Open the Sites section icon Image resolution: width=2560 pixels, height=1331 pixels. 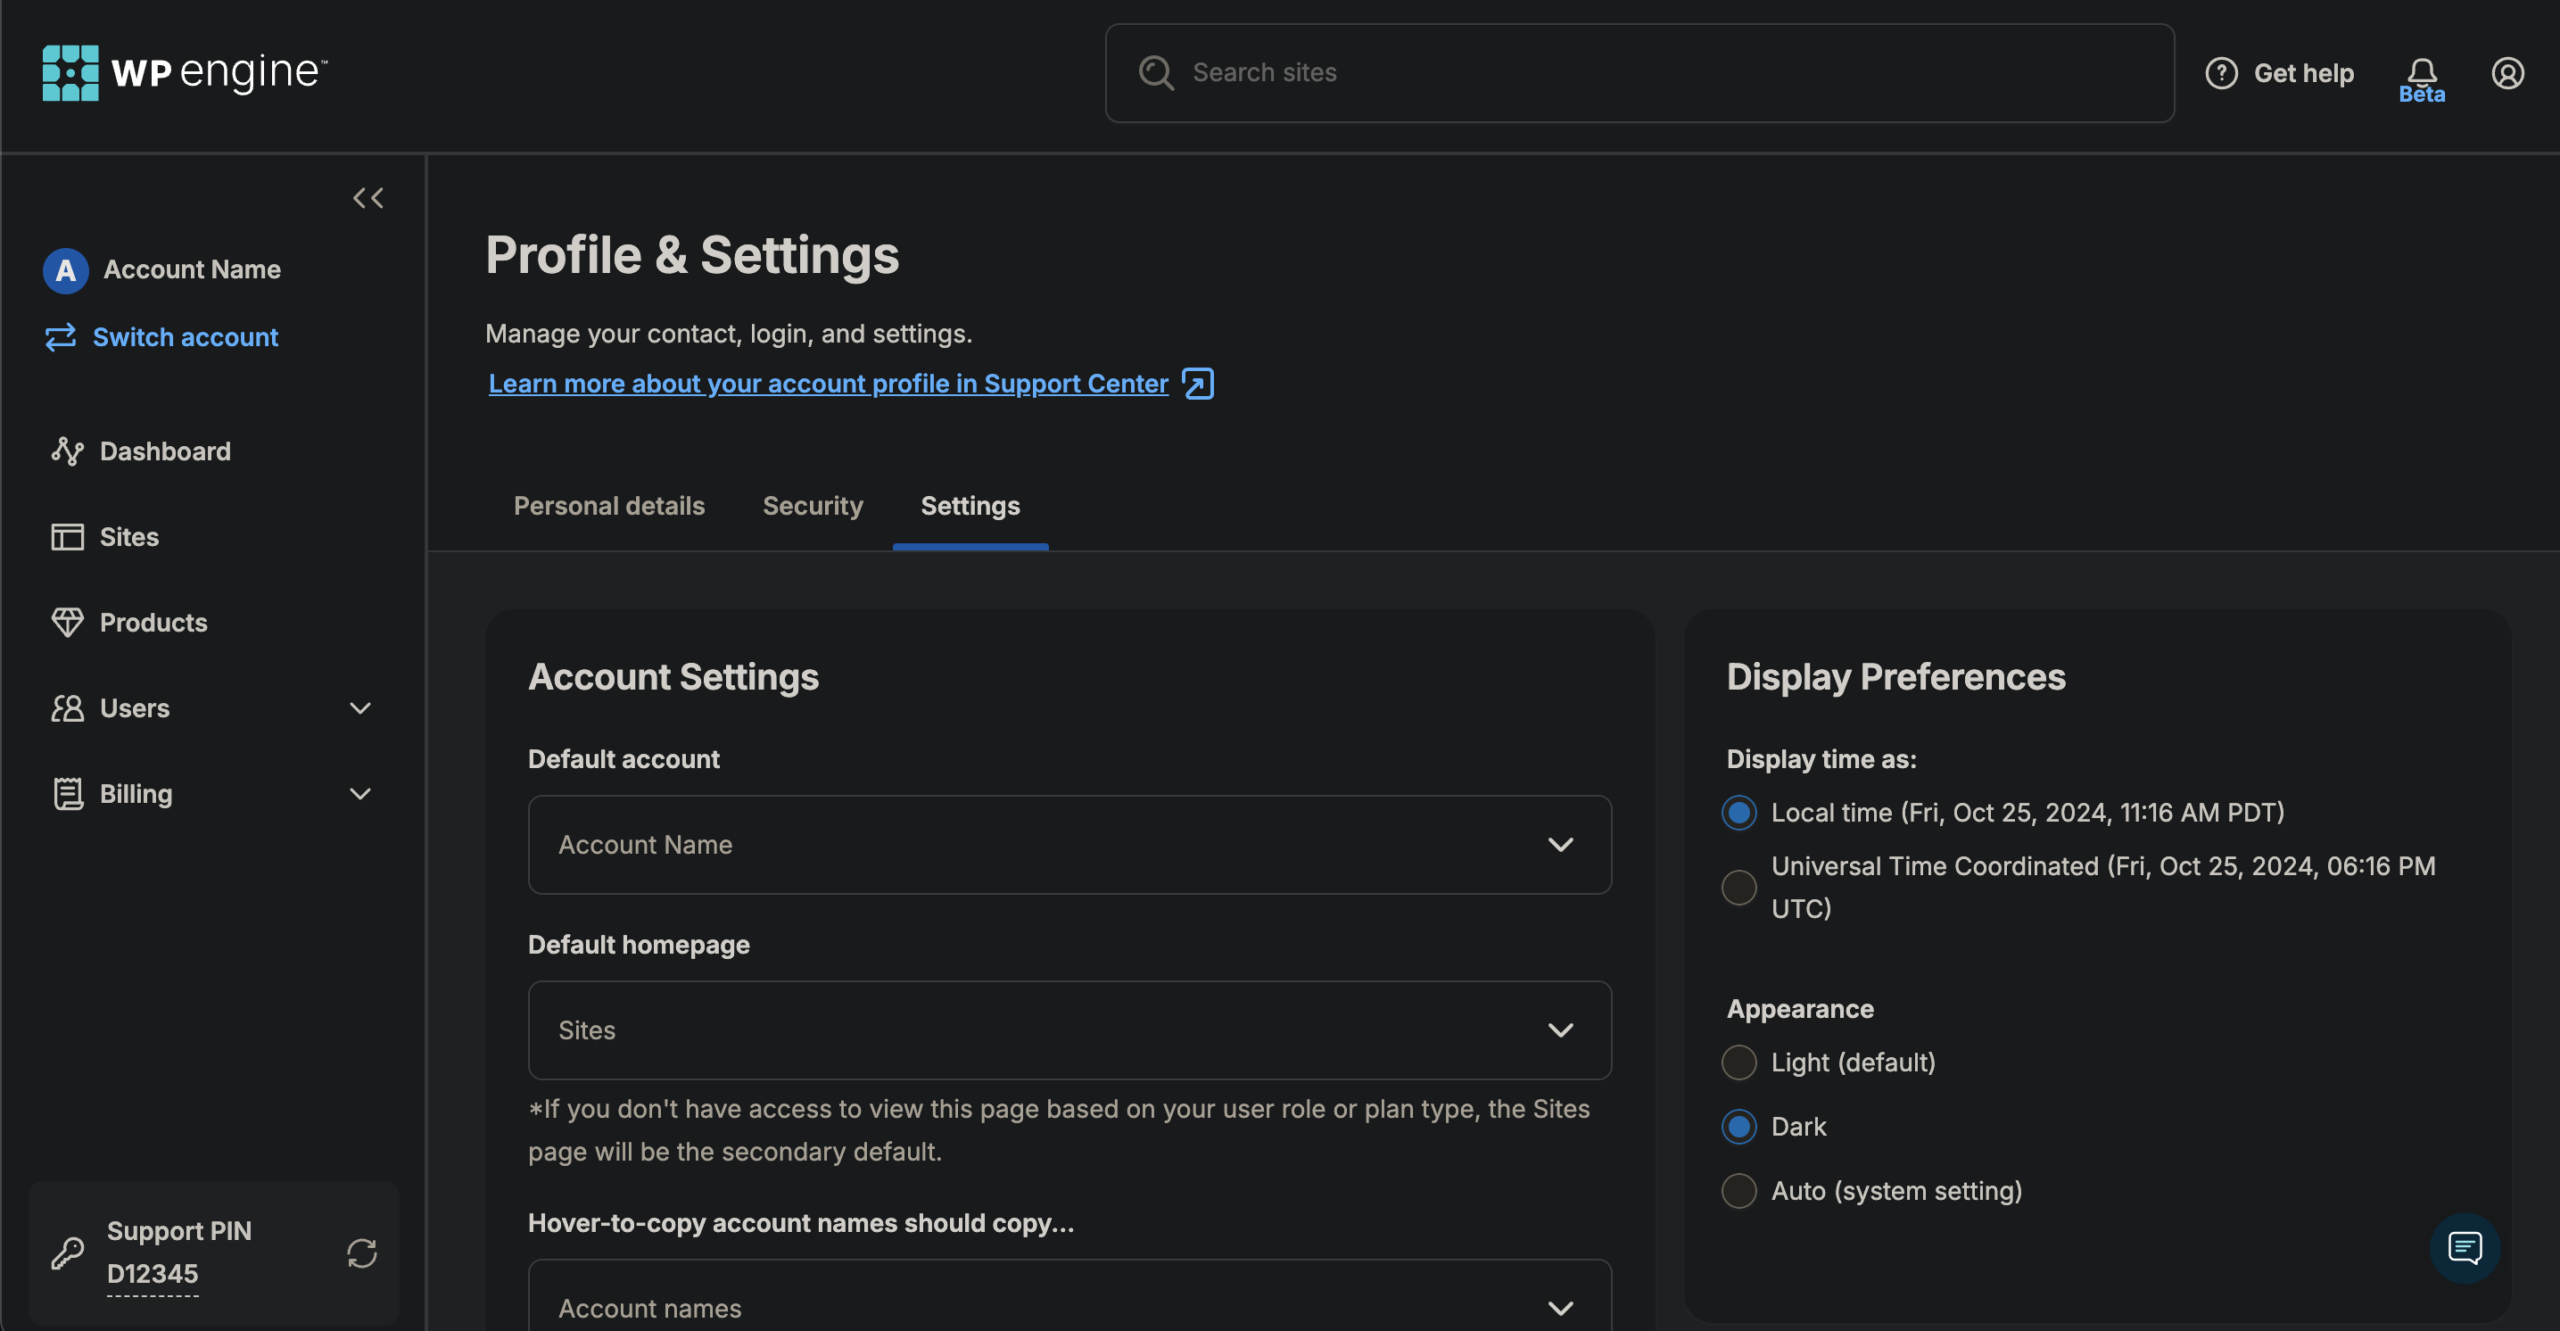pos(66,537)
